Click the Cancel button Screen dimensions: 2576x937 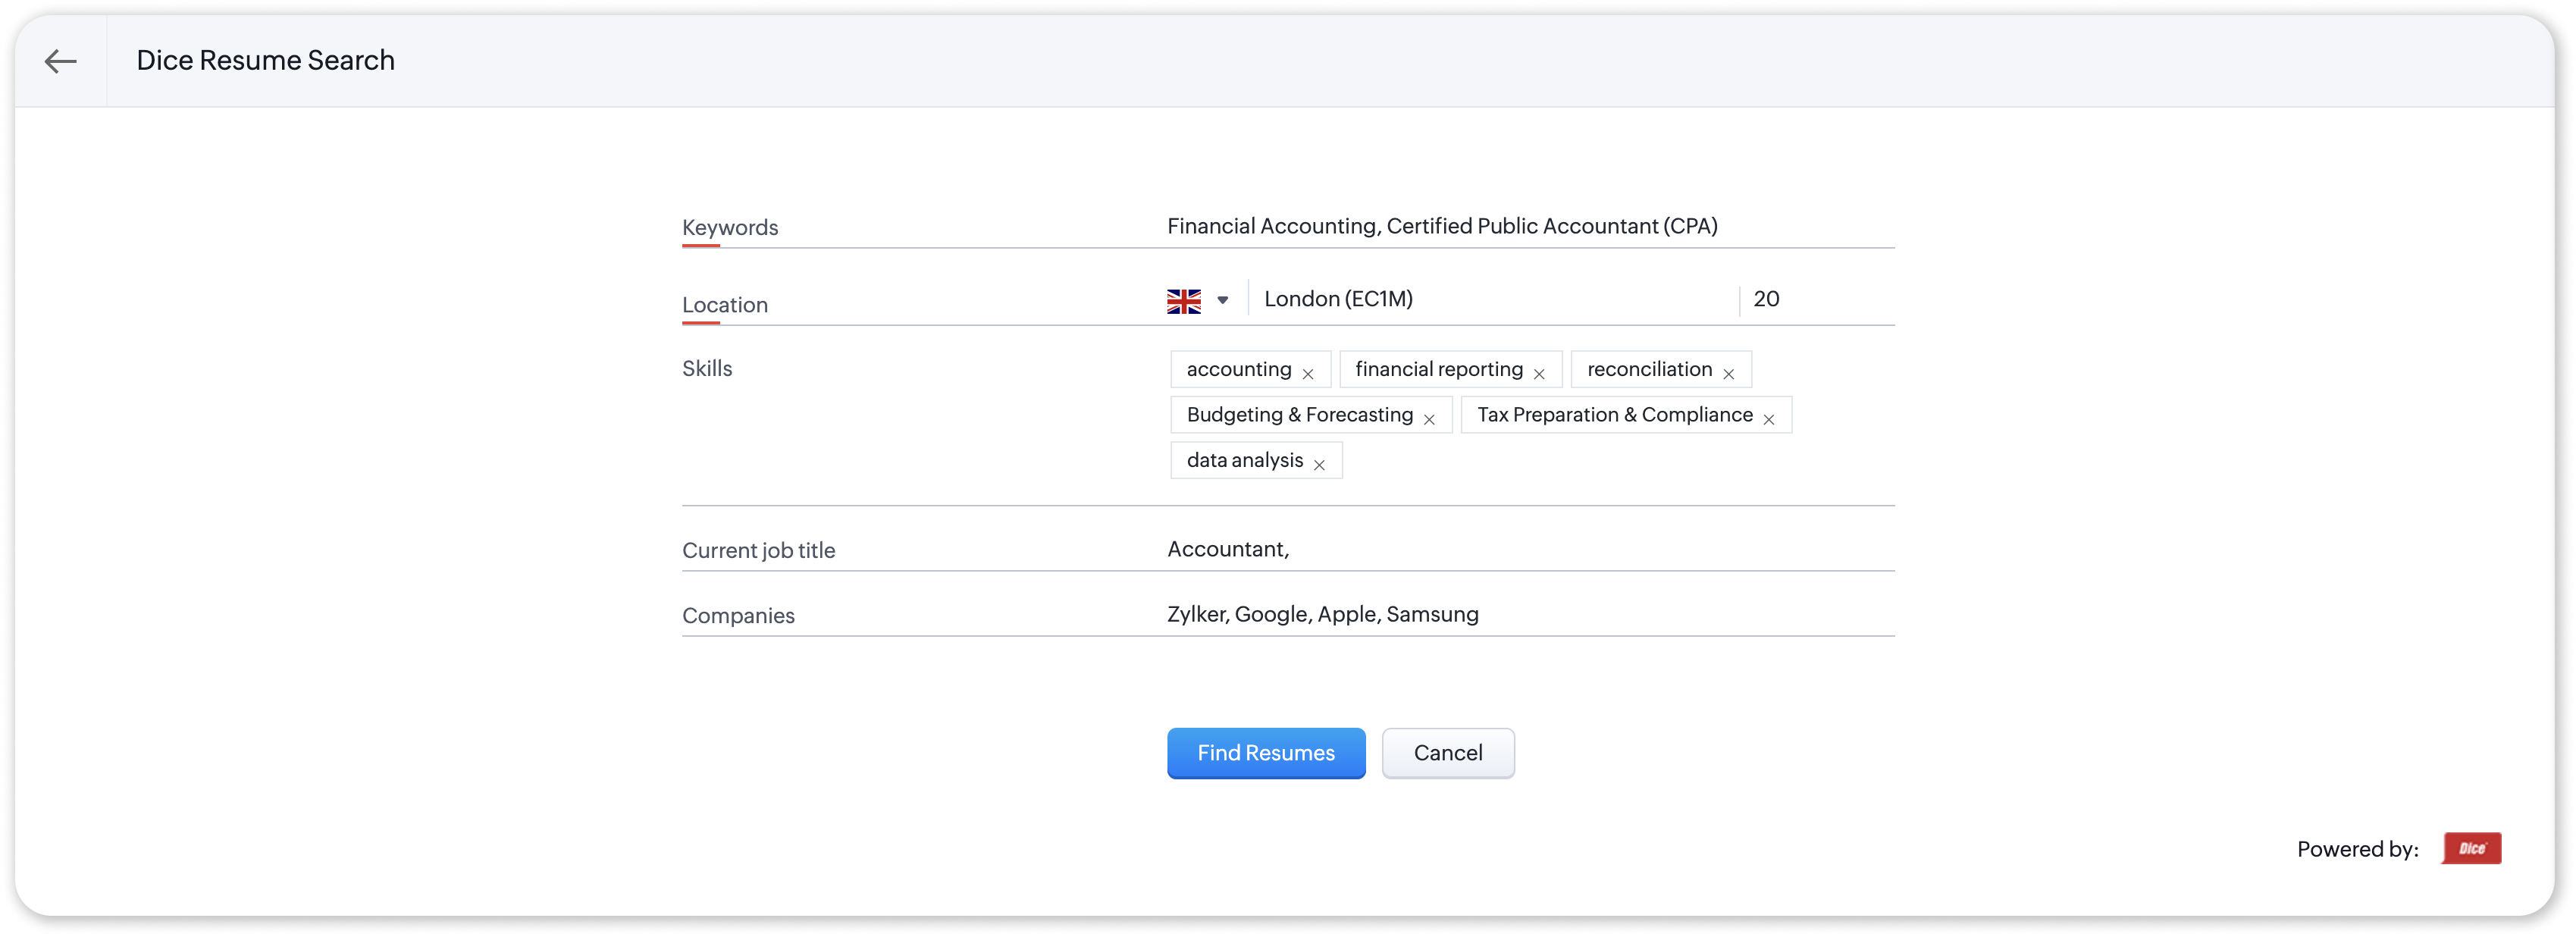pyautogui.click(x=1447, y=753)
